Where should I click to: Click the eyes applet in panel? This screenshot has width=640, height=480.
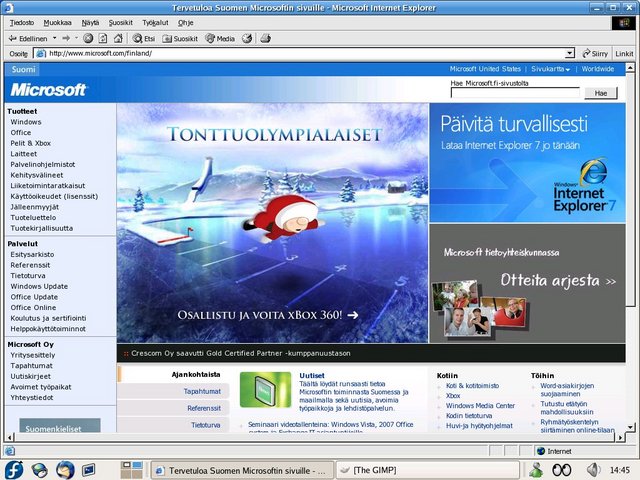(x=562, y=470)
